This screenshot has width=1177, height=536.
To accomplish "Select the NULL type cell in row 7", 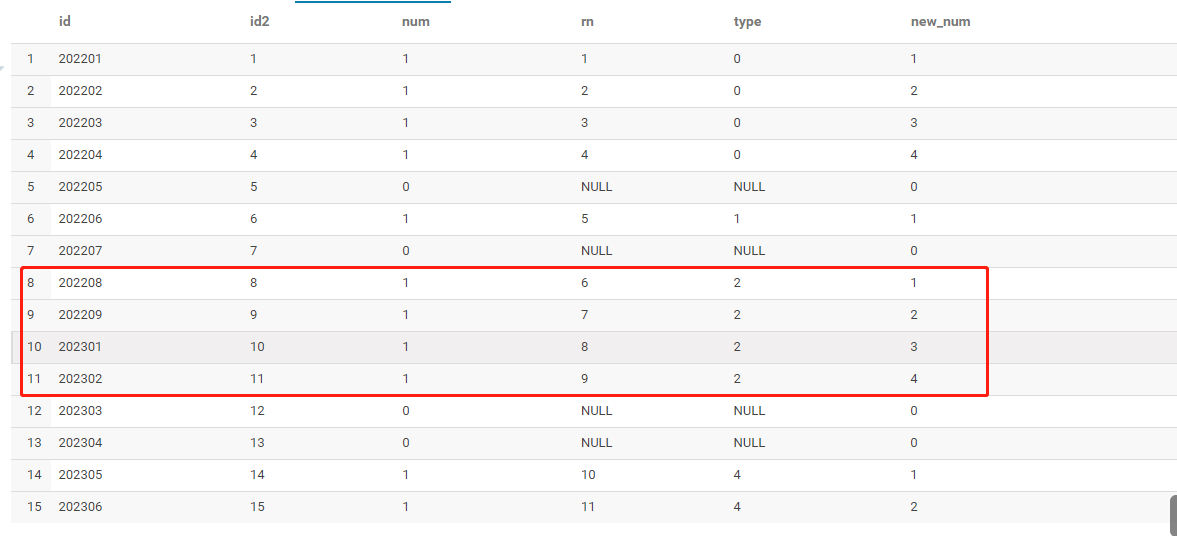I will click(x=749, y=251).
